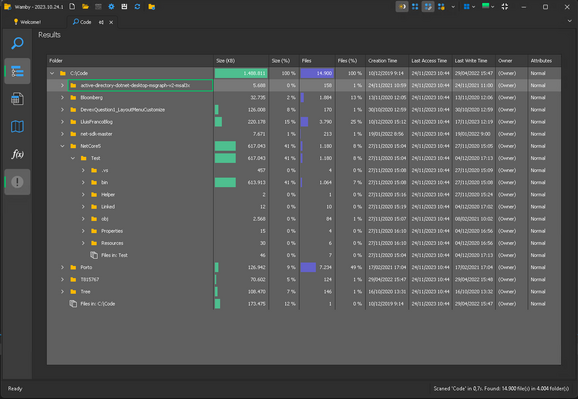
Task: Select the exclamation warnings sidebar icon
Action: click(x=17, y=182)
